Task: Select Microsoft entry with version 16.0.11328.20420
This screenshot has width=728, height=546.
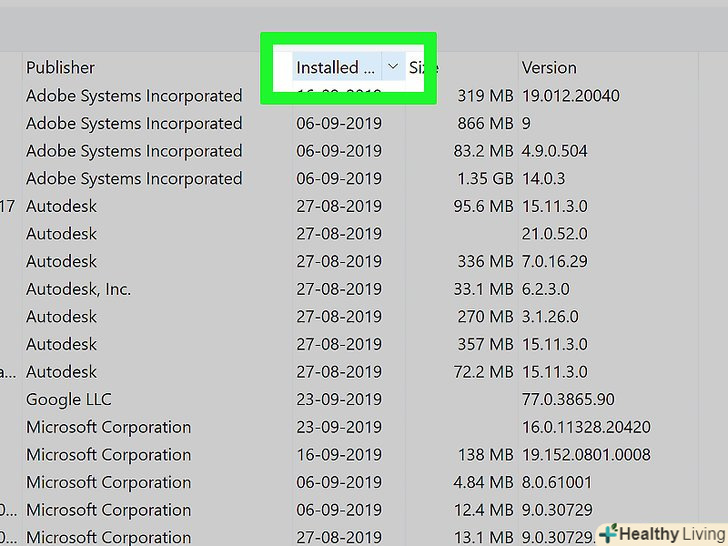Action: point(108,427)
